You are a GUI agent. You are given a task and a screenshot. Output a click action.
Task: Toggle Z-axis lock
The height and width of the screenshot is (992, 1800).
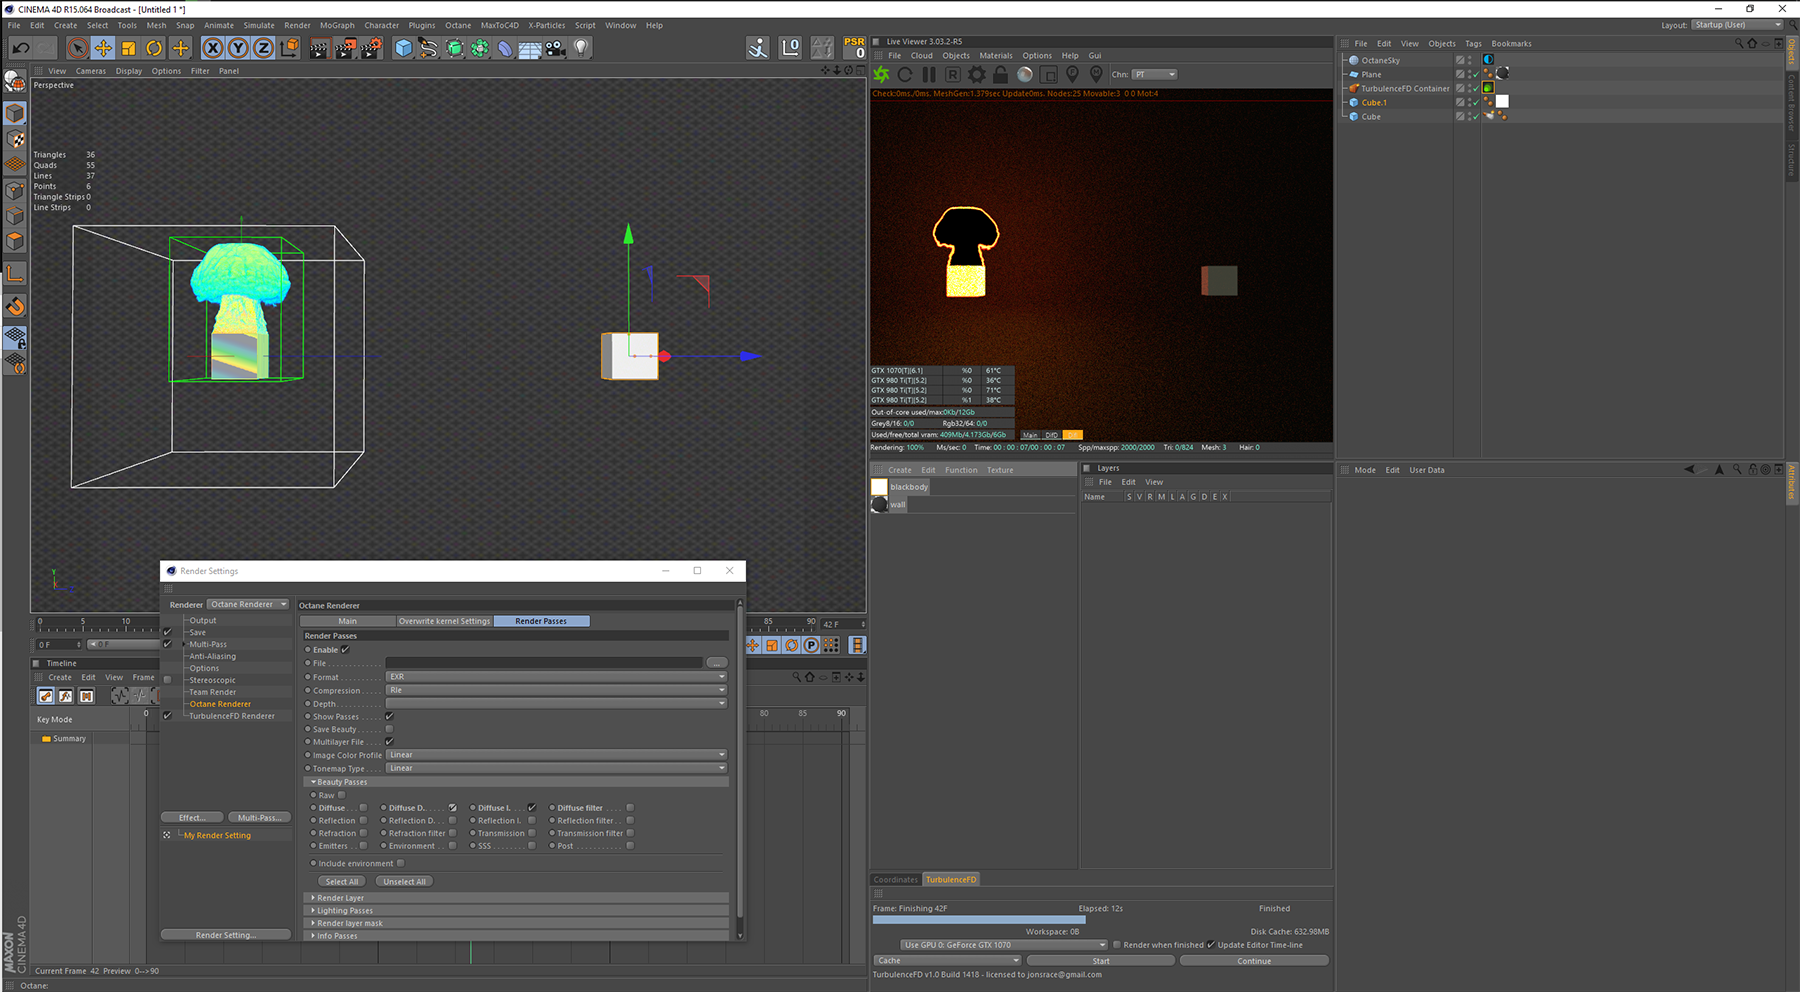263,48
